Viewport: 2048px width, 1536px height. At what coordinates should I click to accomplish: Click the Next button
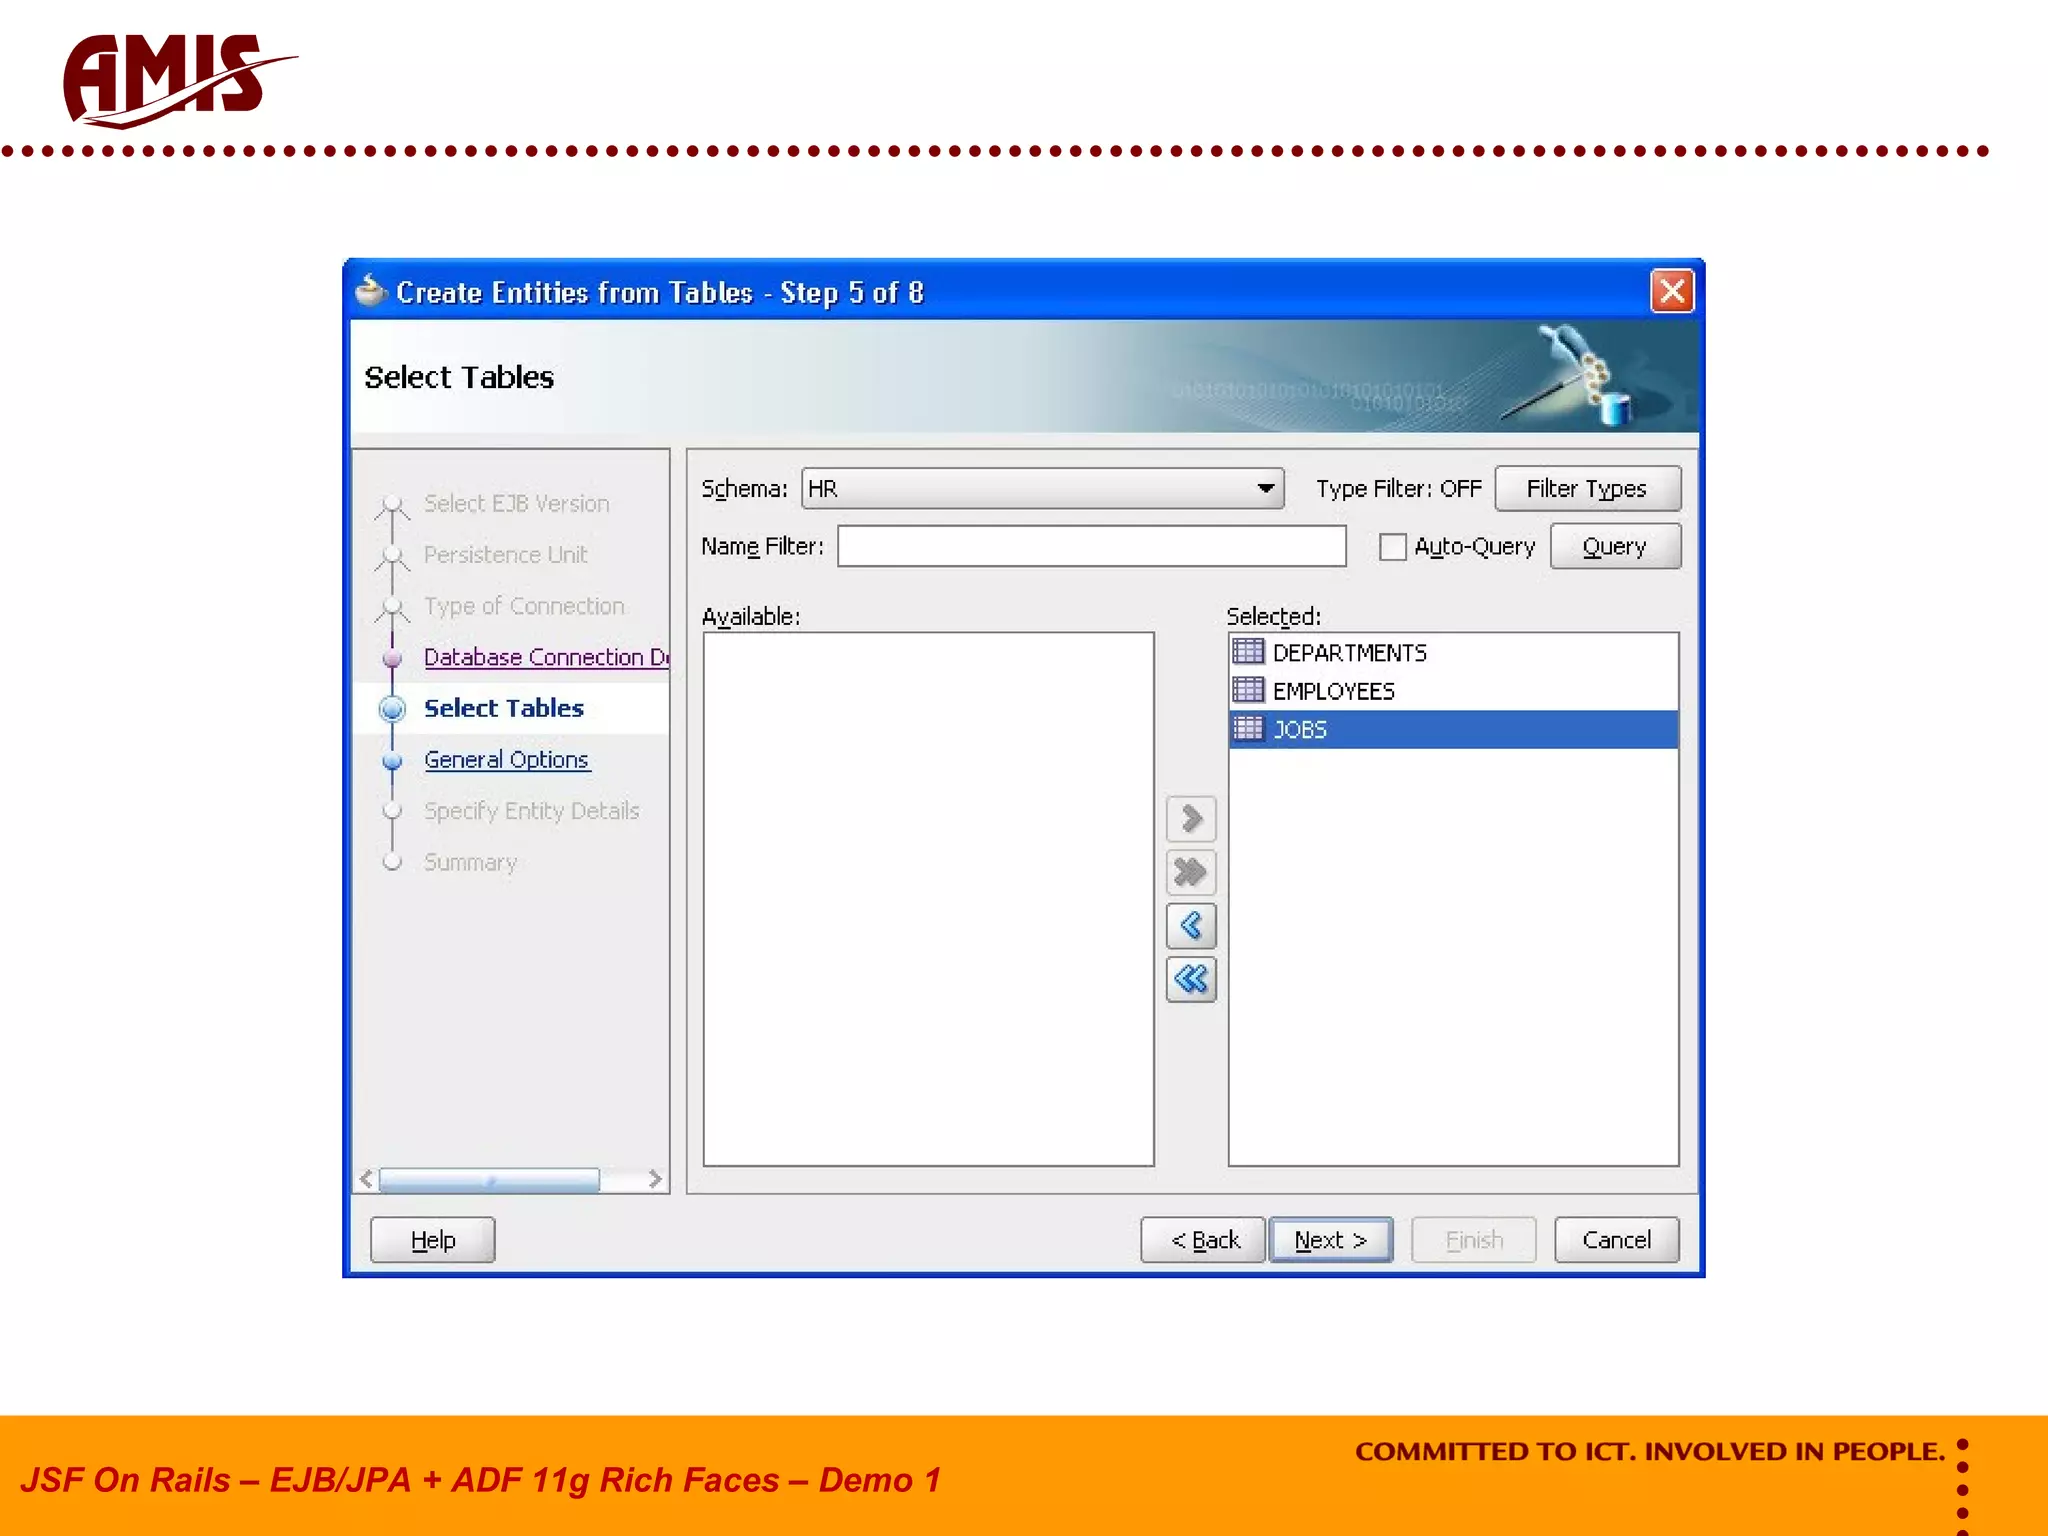1330,1240
